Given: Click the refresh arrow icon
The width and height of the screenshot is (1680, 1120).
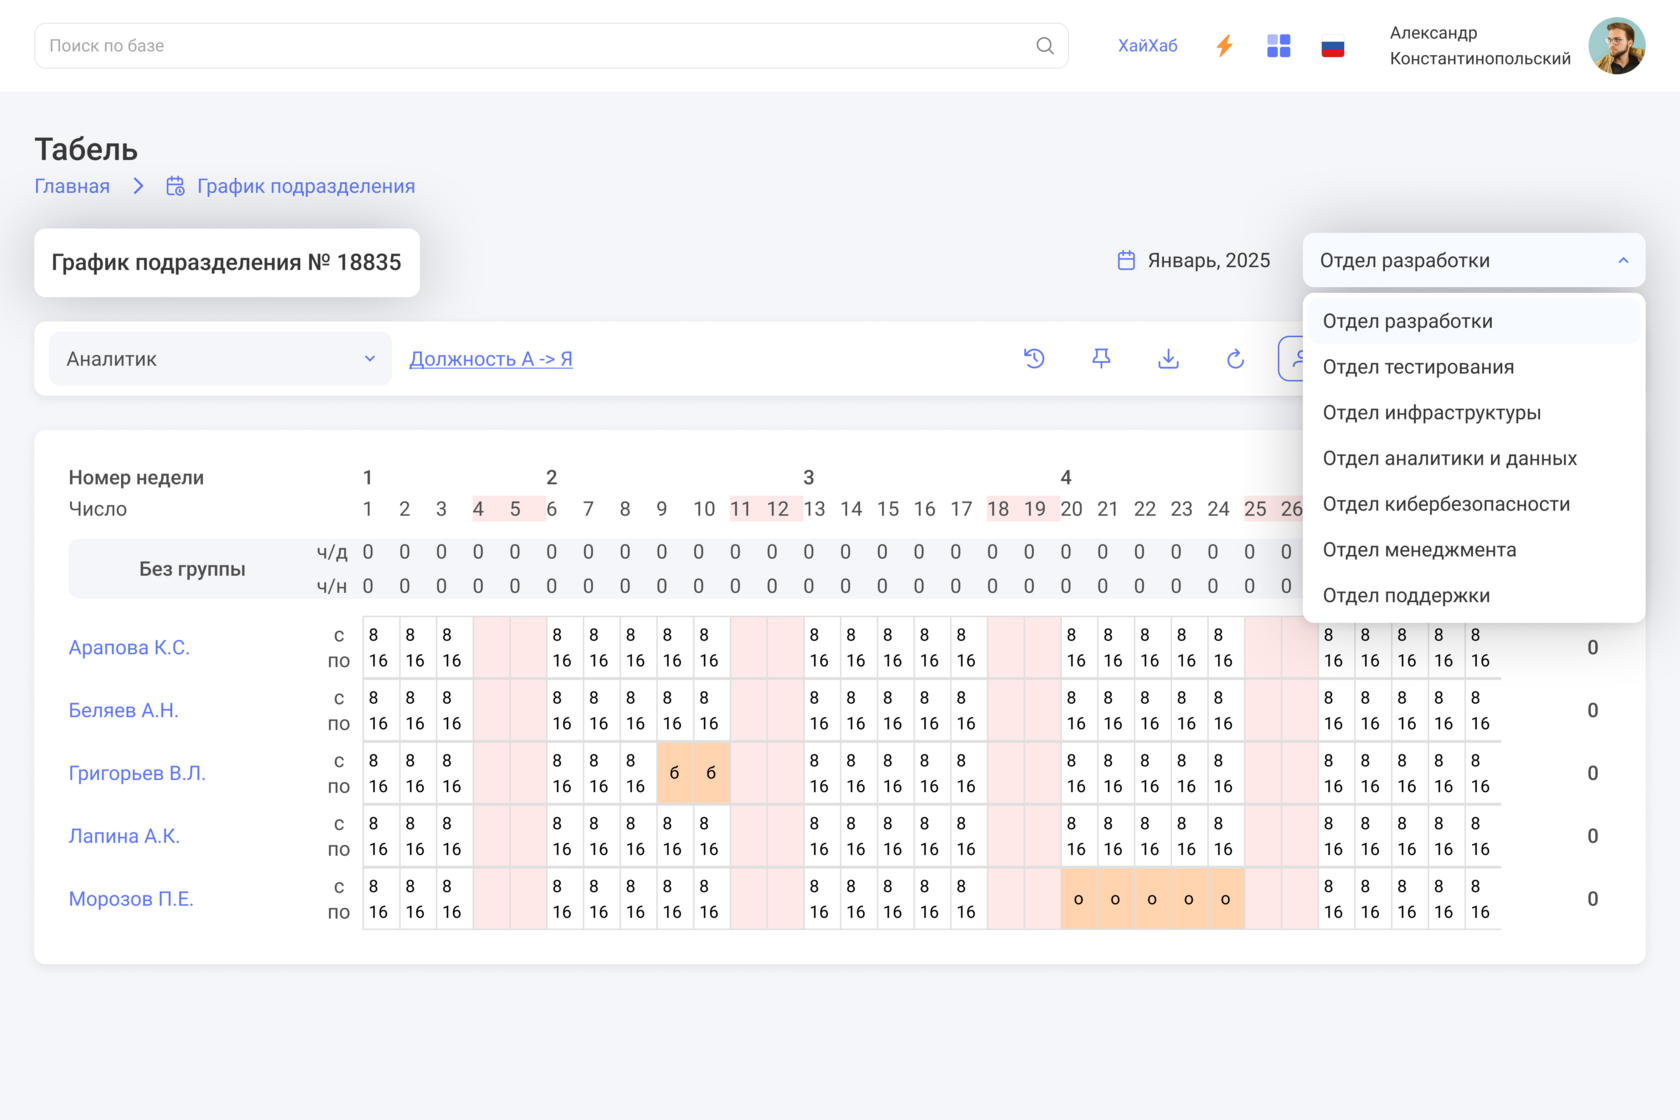Looking at the screenshot, I should (x=1235, y=358).
